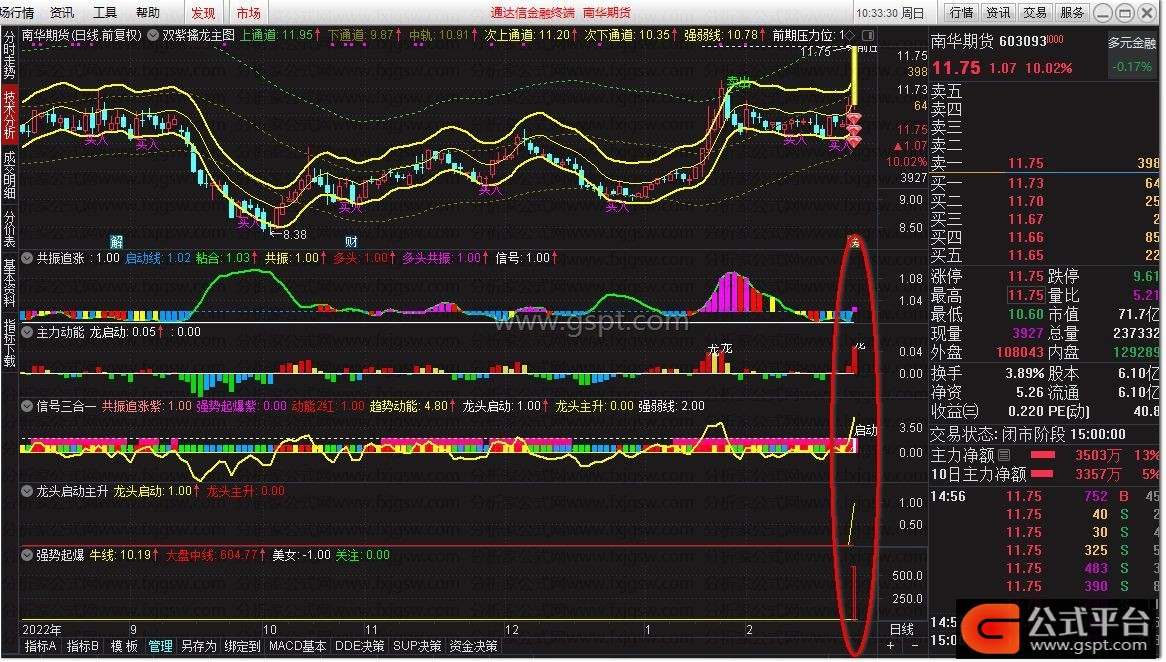The height and width of the screenshot is (662, 1166).
Task: Click the 买一 price 11.73
Action: click(1025, 183)
